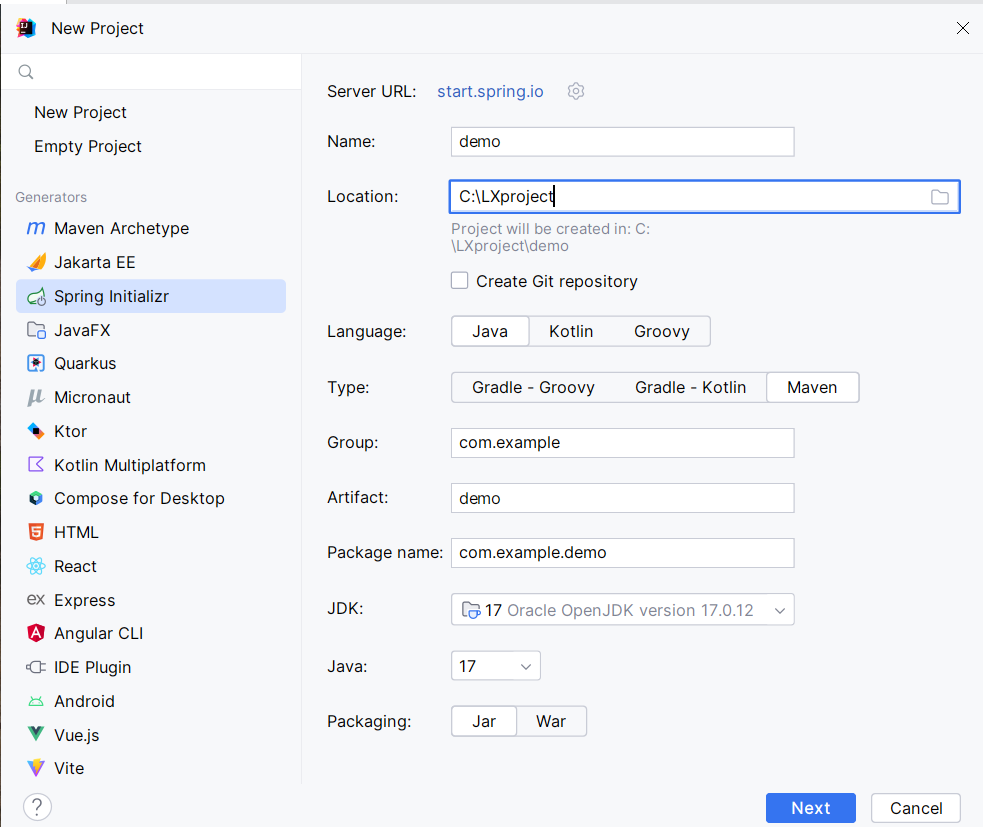Select Jakarta EE generator
The height and width of the screenshot is (827, 983).
tap(151, 262)
